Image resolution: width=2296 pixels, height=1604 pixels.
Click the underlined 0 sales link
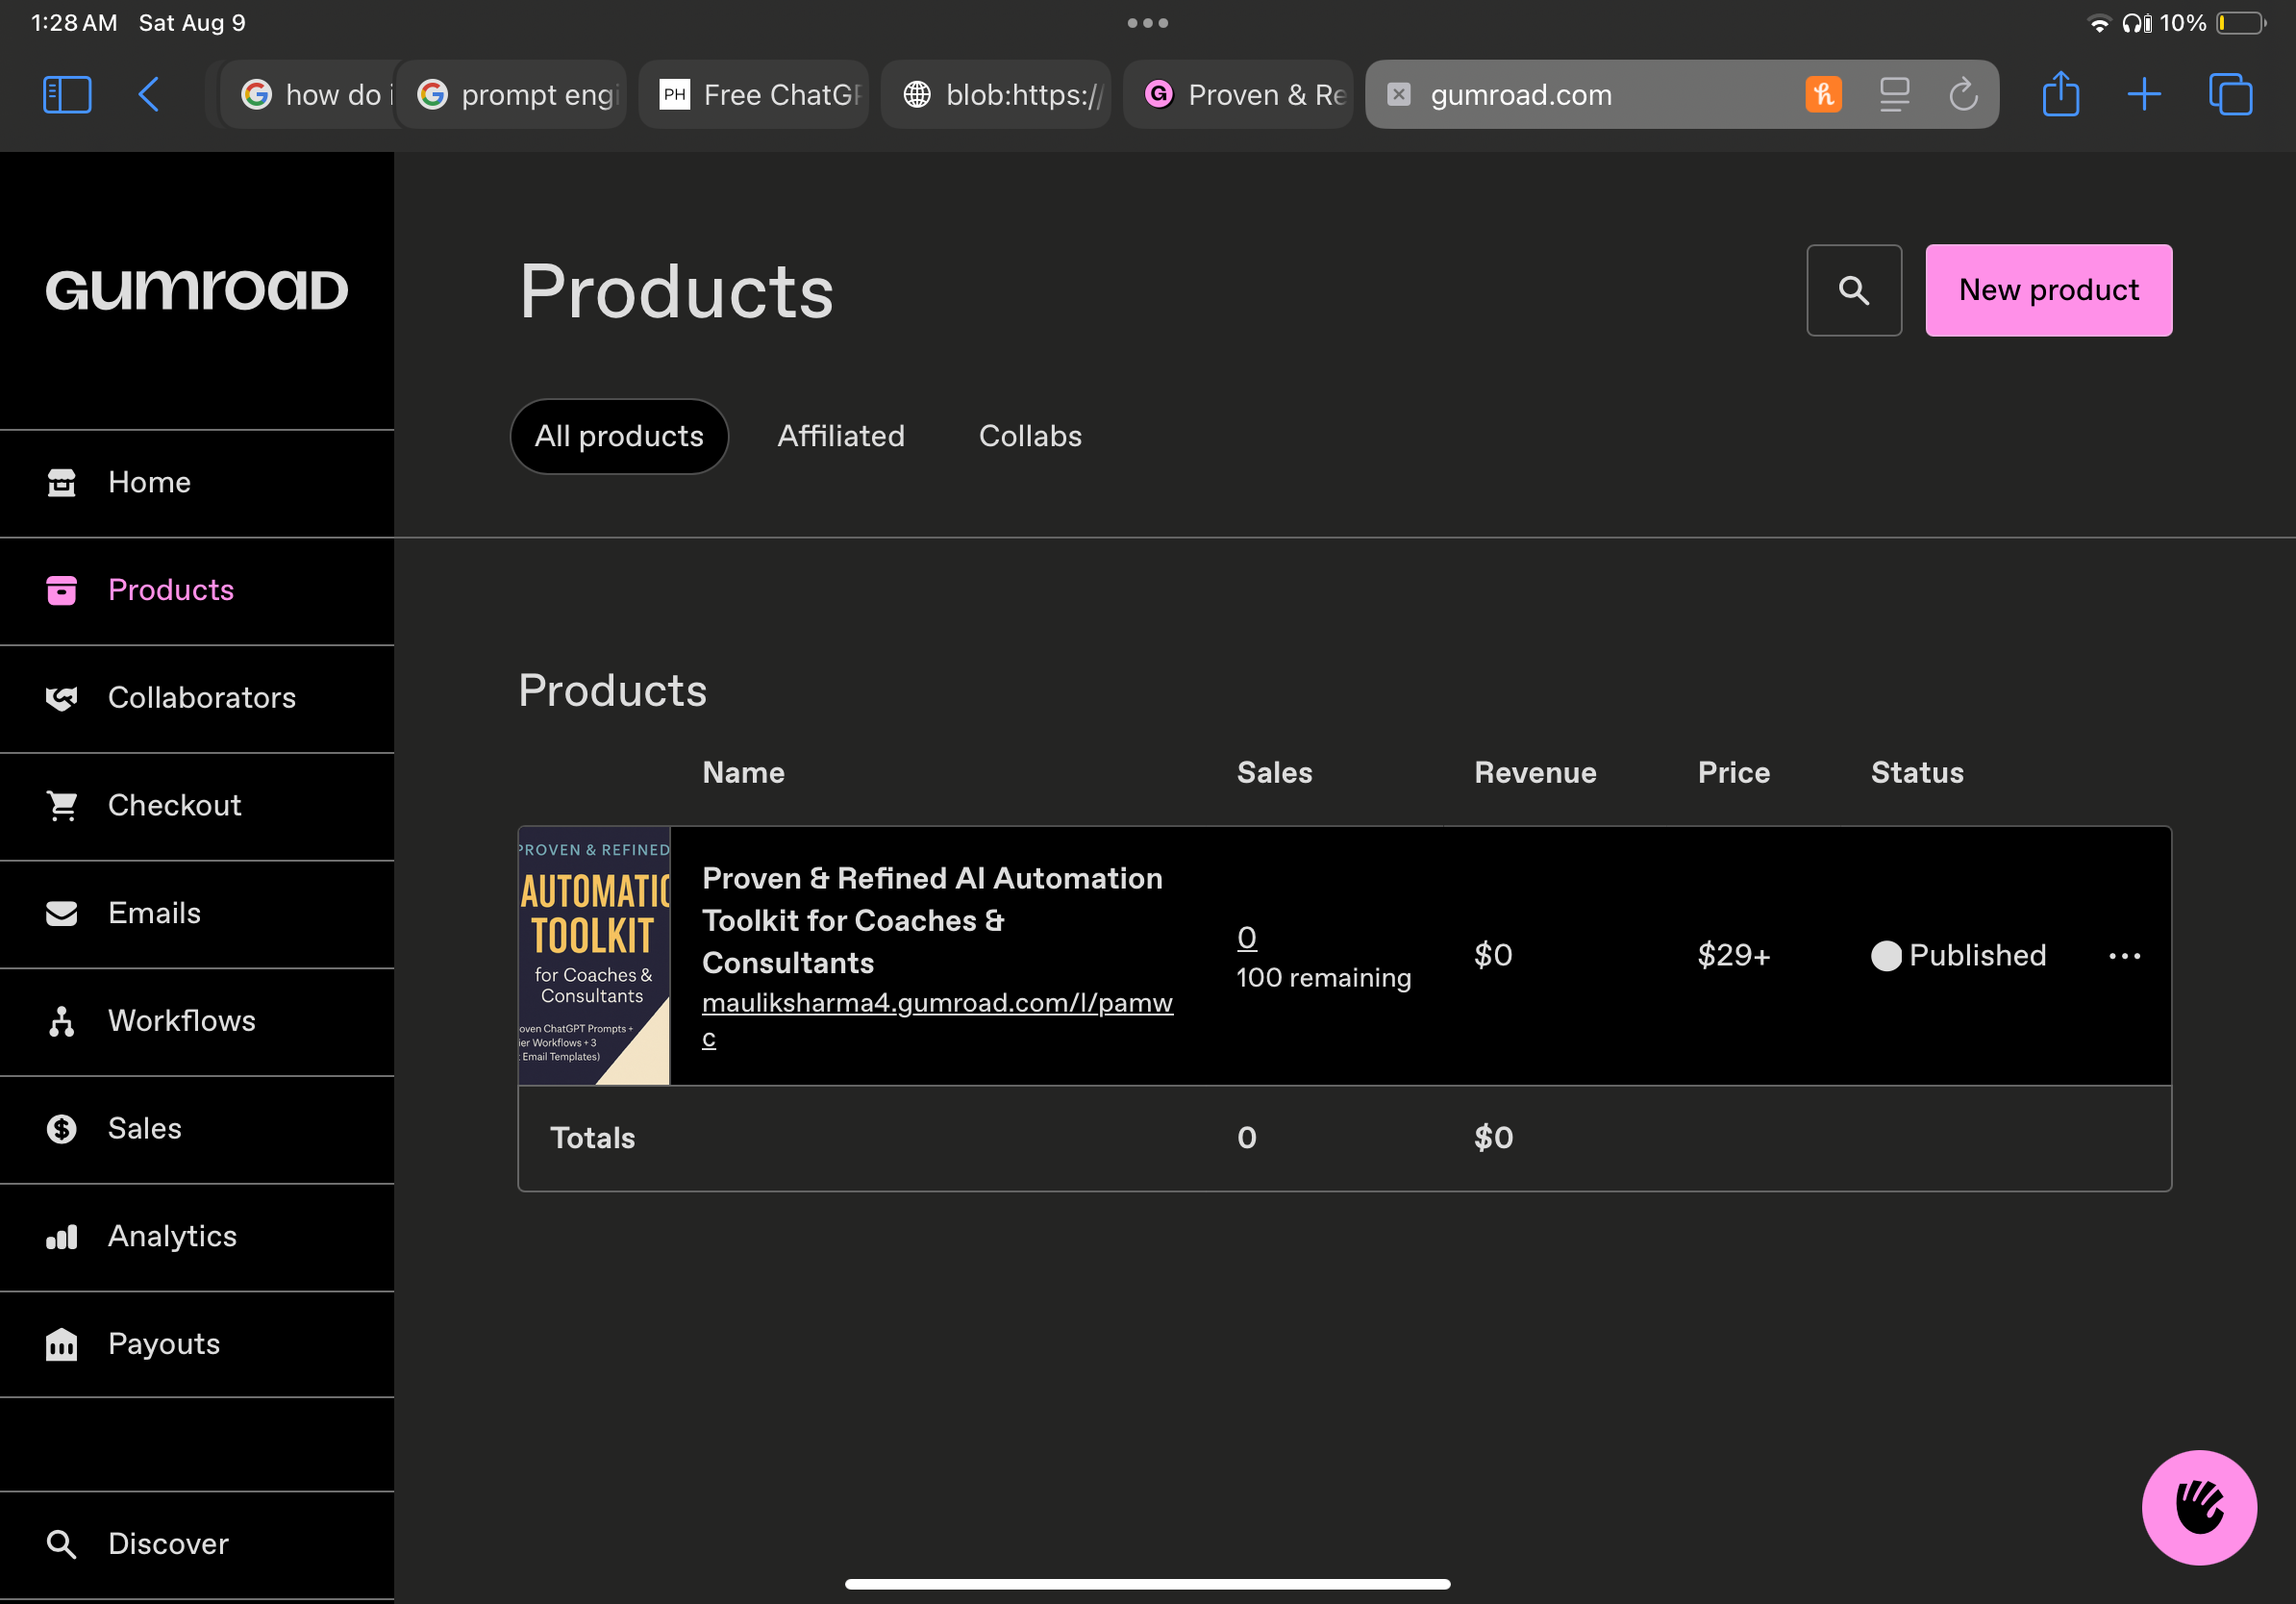(x=1247, y=937)
